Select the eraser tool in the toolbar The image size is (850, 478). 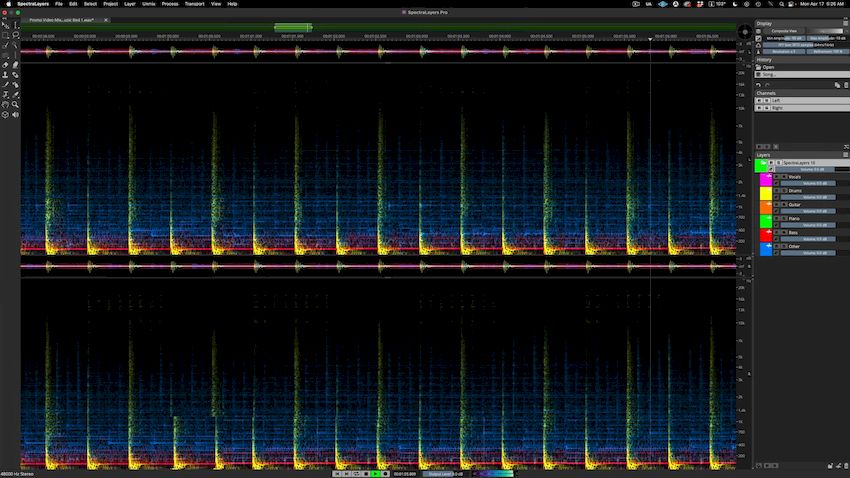5,65
